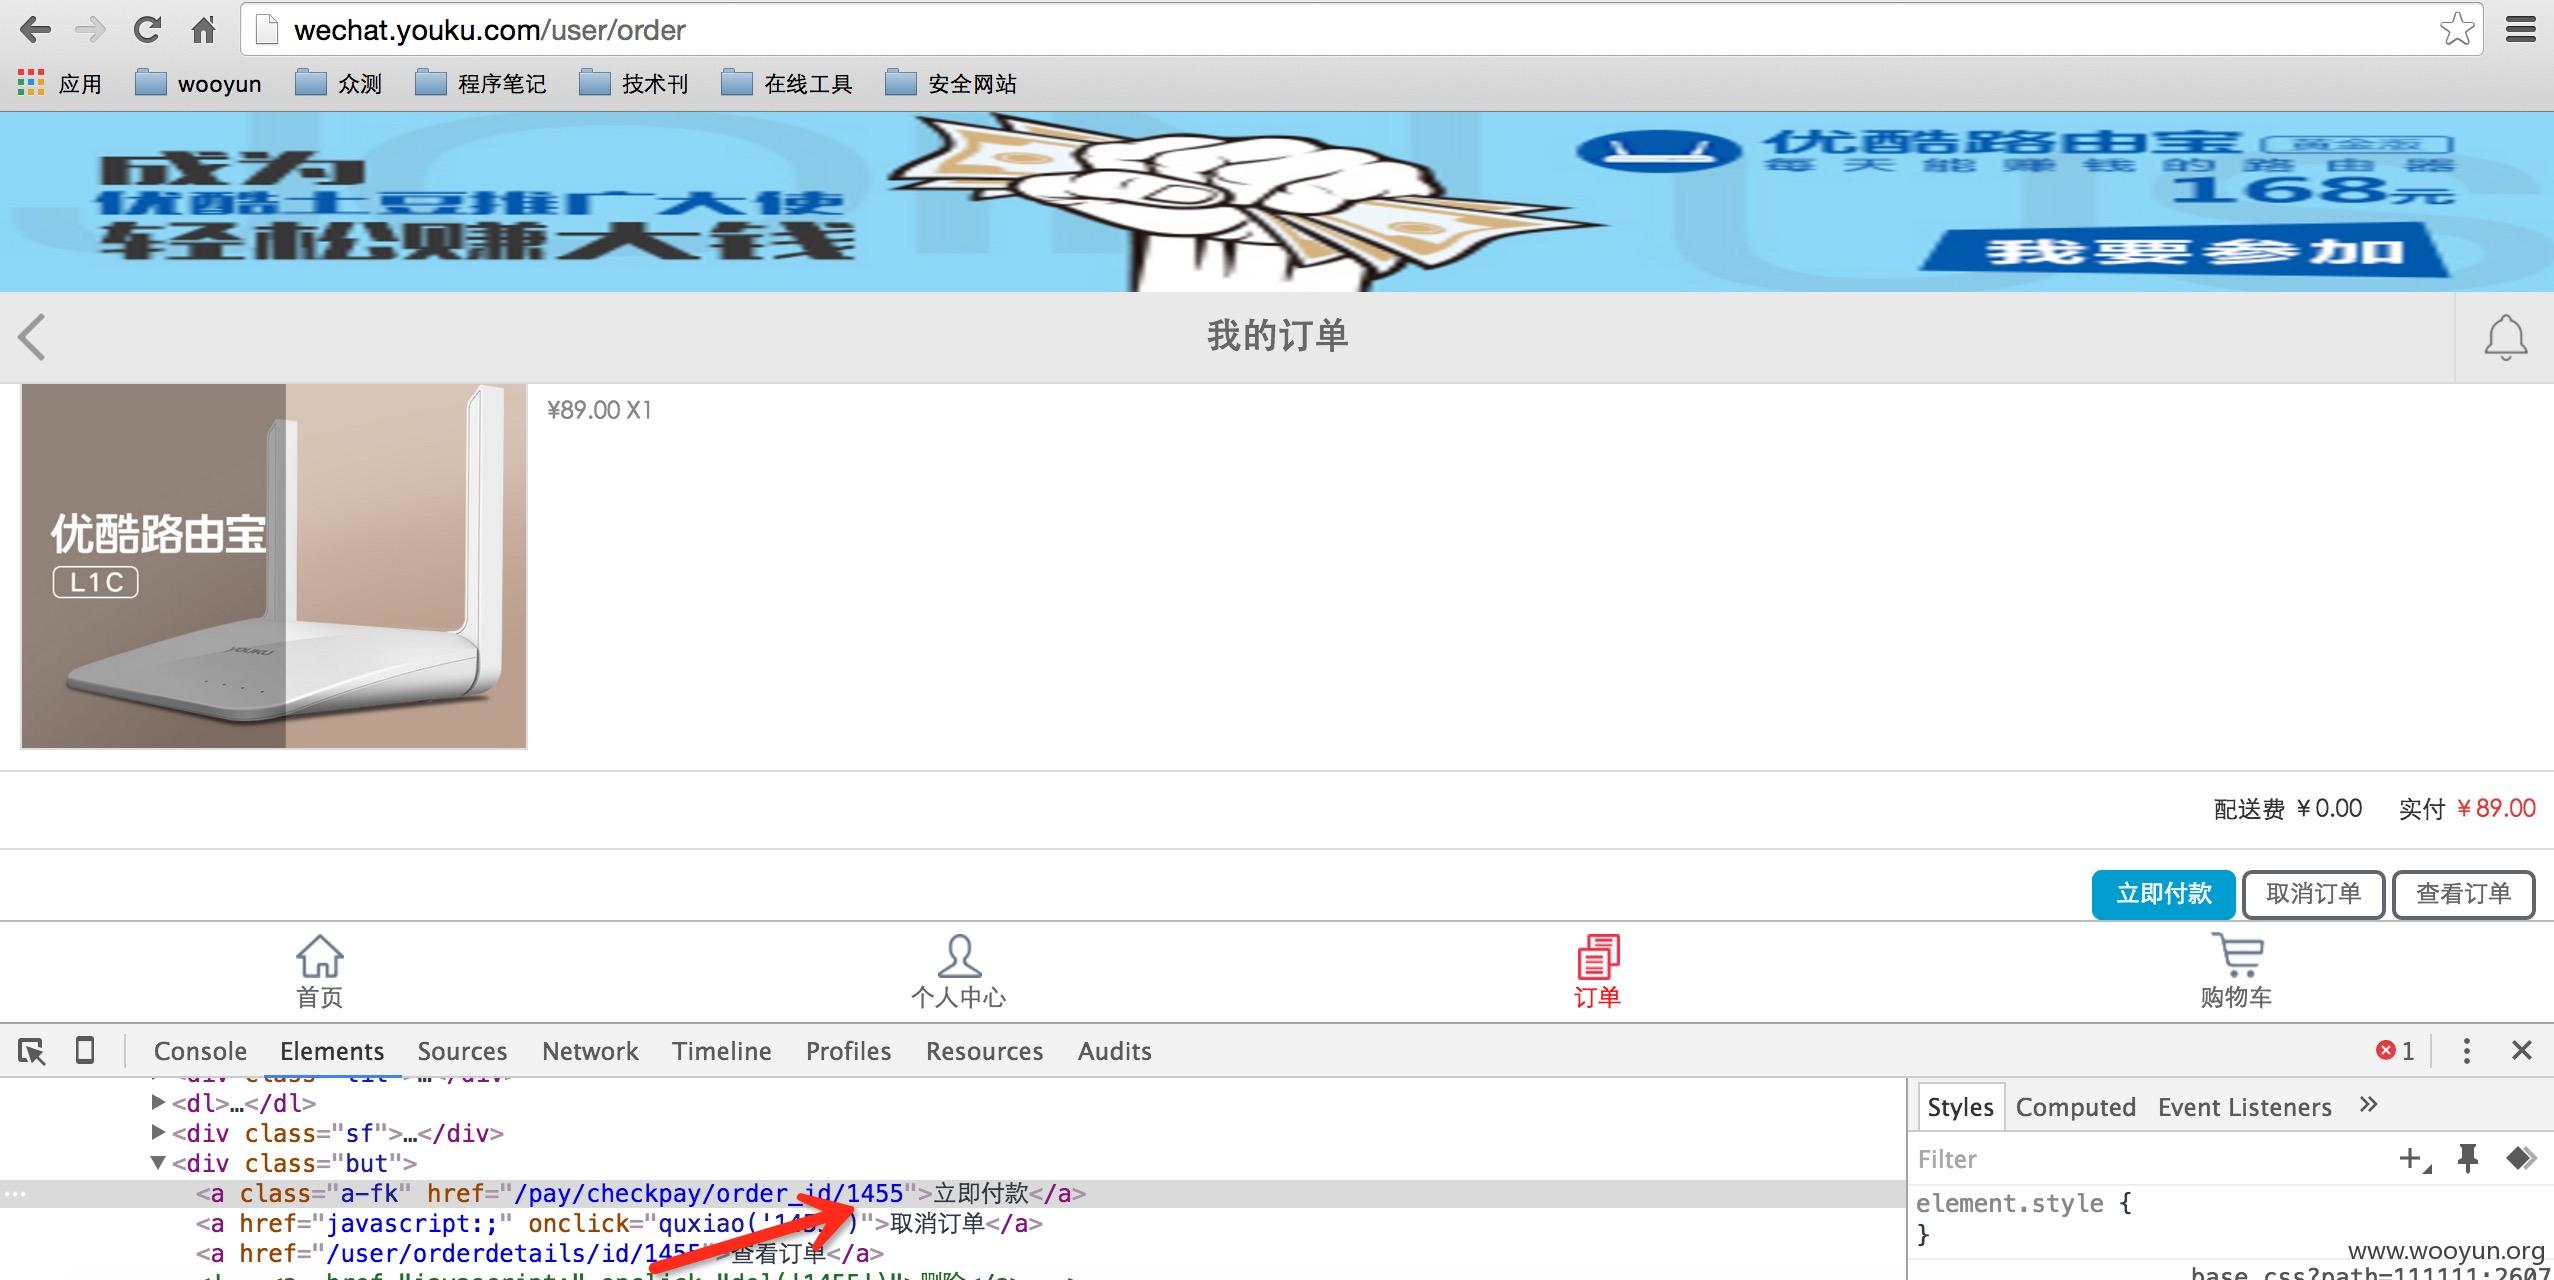Click the ¥89.00 X1 price text
Screen dimensions: 2554x1280
(599, 410)
